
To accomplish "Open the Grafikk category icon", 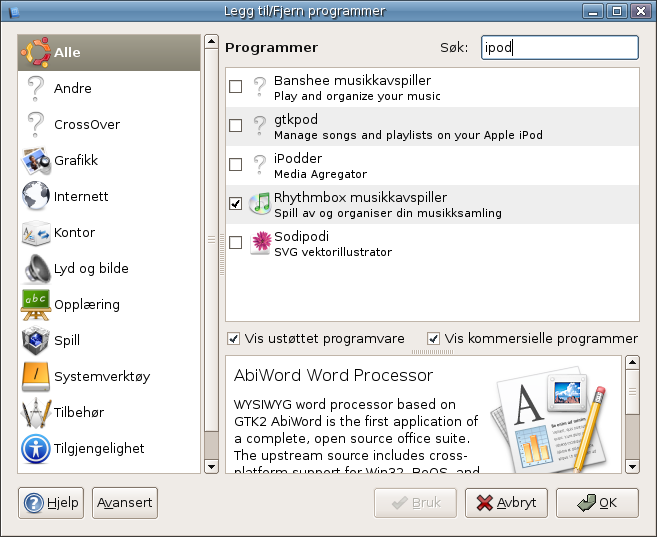I will pos(36,160).
